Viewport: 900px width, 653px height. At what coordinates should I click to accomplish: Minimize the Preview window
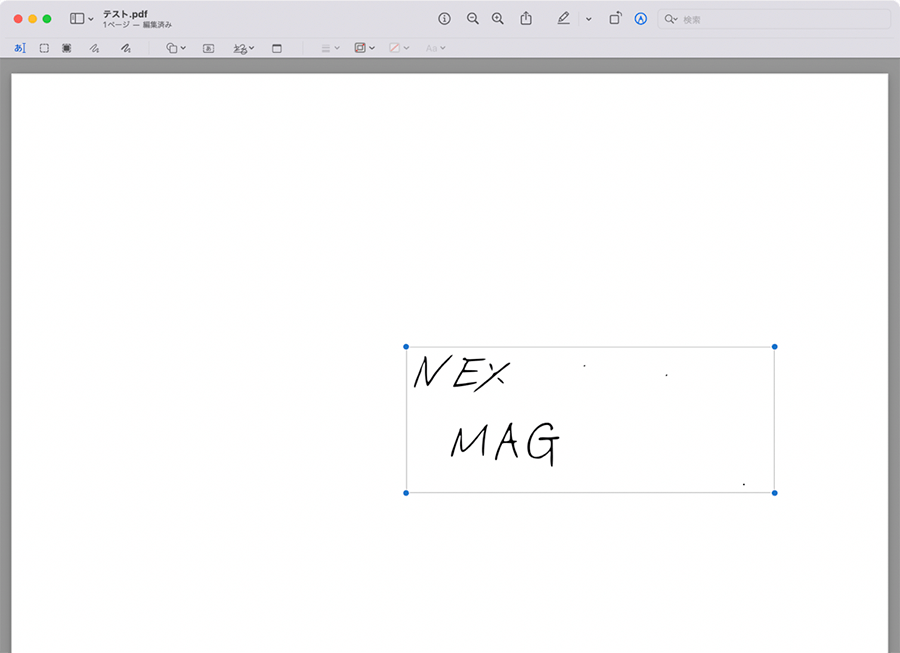point(32,19)
